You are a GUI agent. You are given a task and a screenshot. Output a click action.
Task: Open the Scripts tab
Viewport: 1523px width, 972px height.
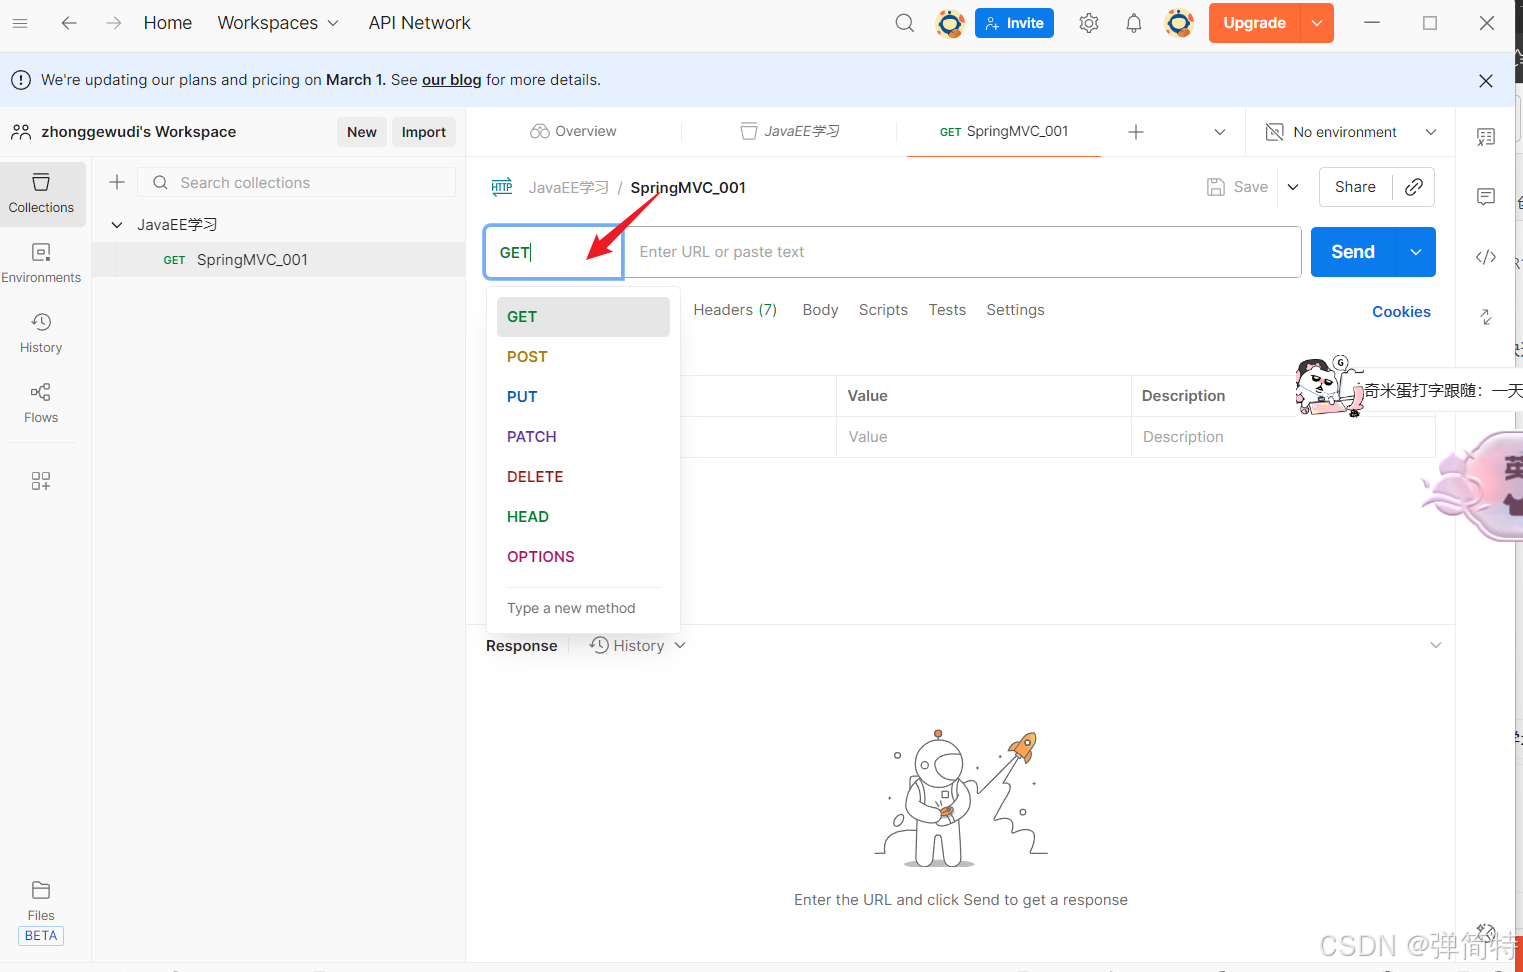[883, 310]
